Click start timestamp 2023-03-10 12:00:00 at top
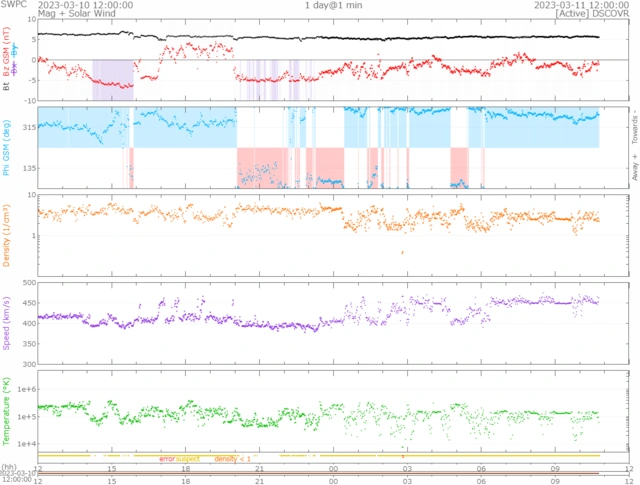Screen dimensions: 640x485 tap(79, 5)
